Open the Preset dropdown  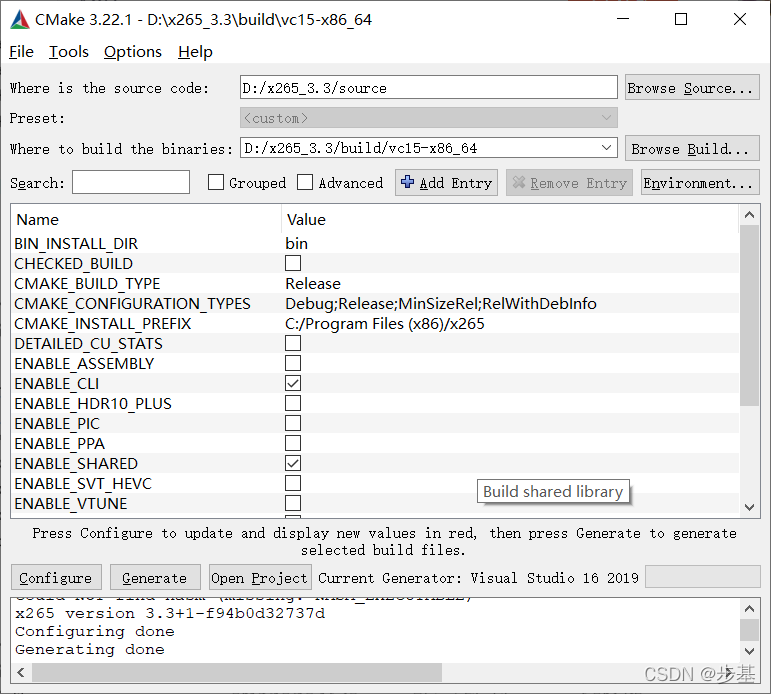point(428,118)
